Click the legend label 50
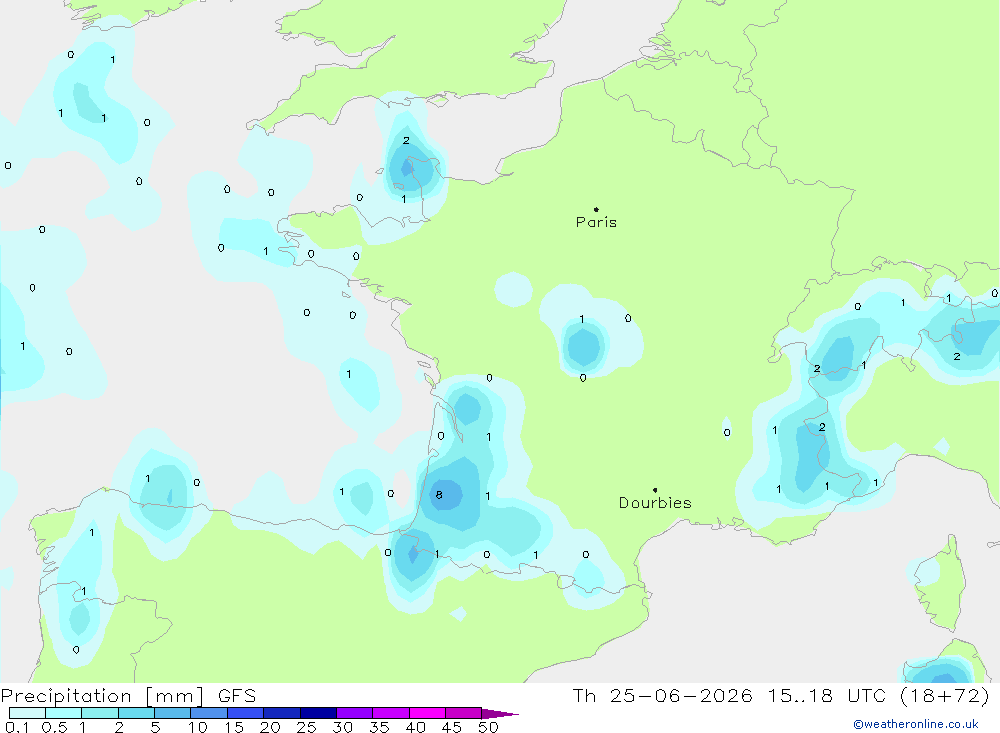 [488, 727]
